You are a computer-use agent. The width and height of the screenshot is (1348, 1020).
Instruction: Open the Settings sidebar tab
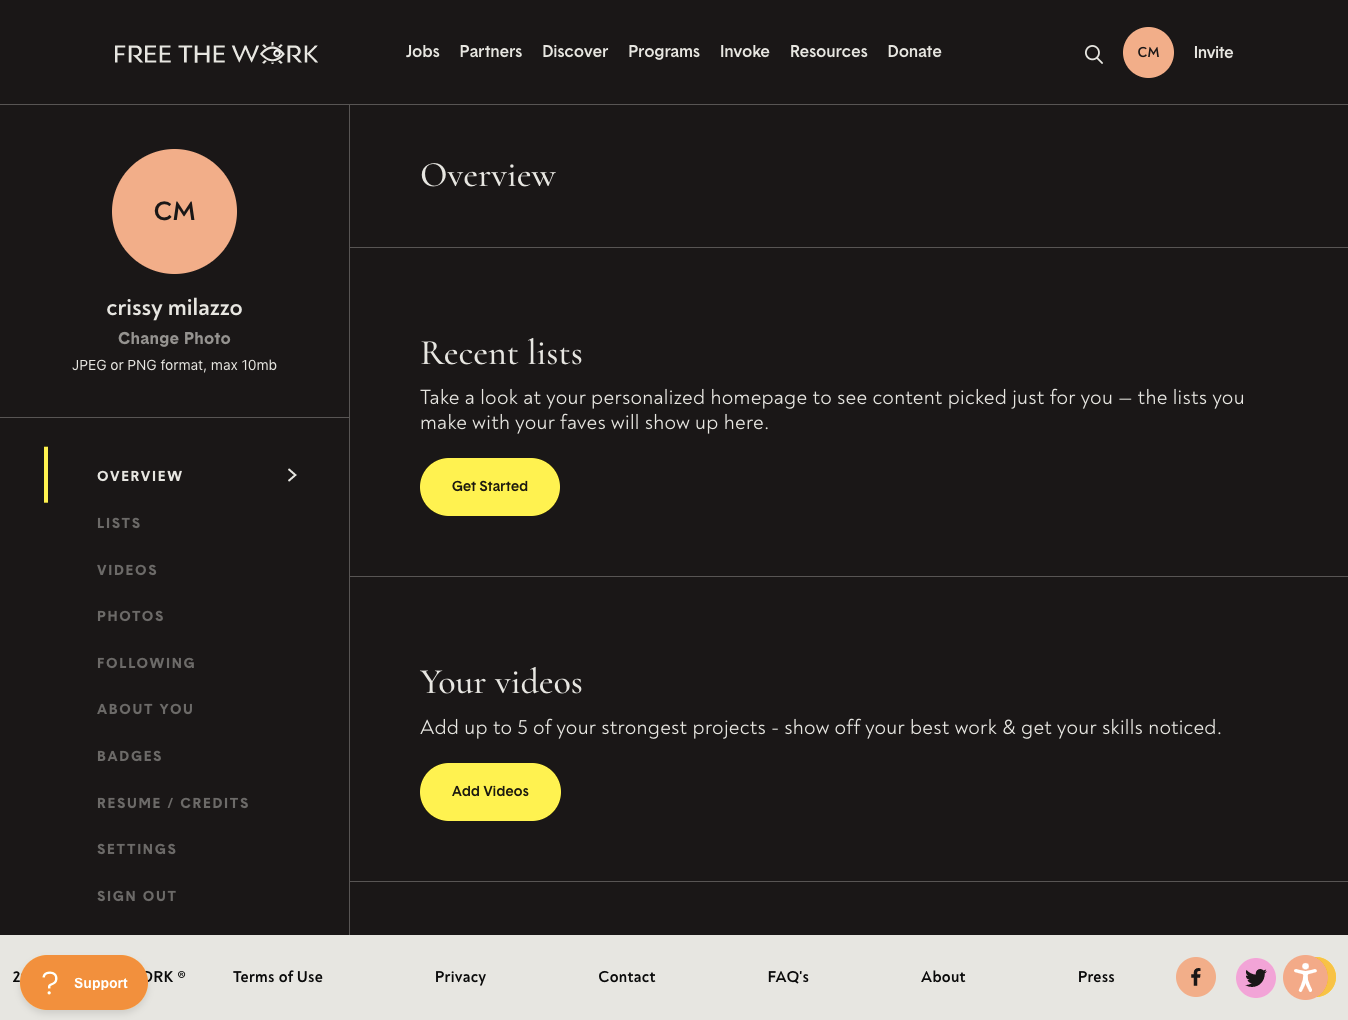click(137, 848)
